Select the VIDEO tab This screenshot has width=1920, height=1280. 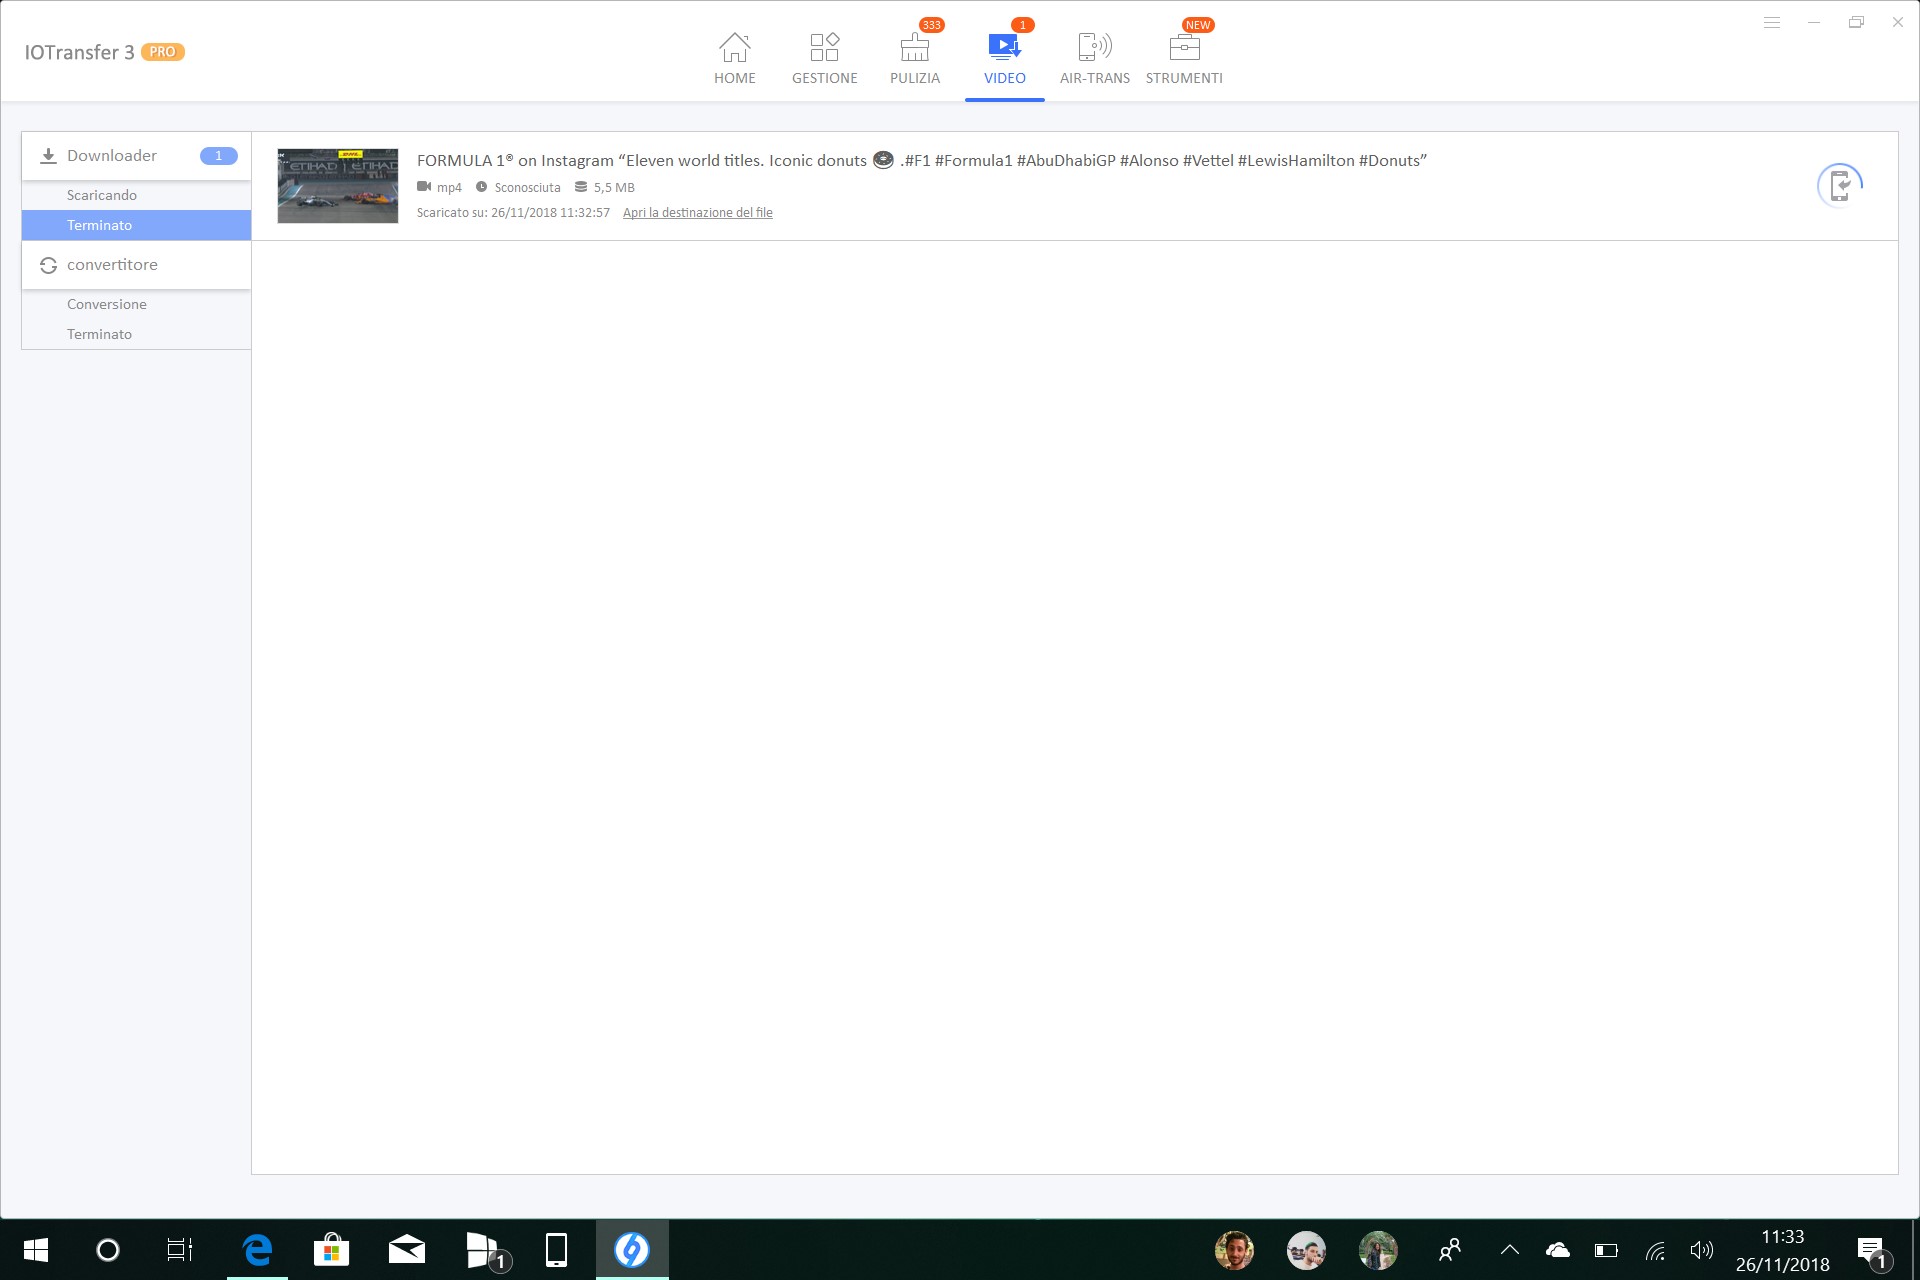click(x=1004, y=58)
